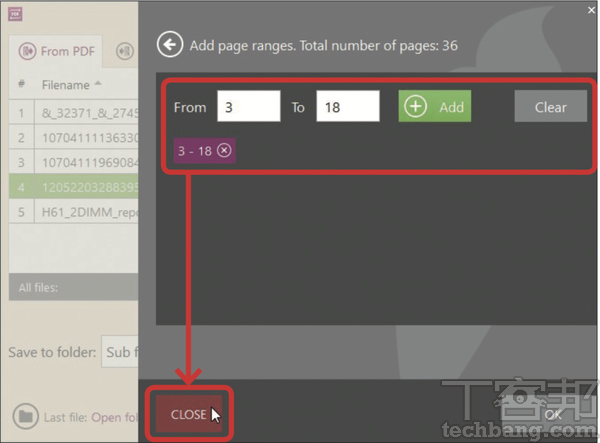Select file row 1 starting &_32371
The width and height of the screenshot is (600, 443).
tap(73, 113)
